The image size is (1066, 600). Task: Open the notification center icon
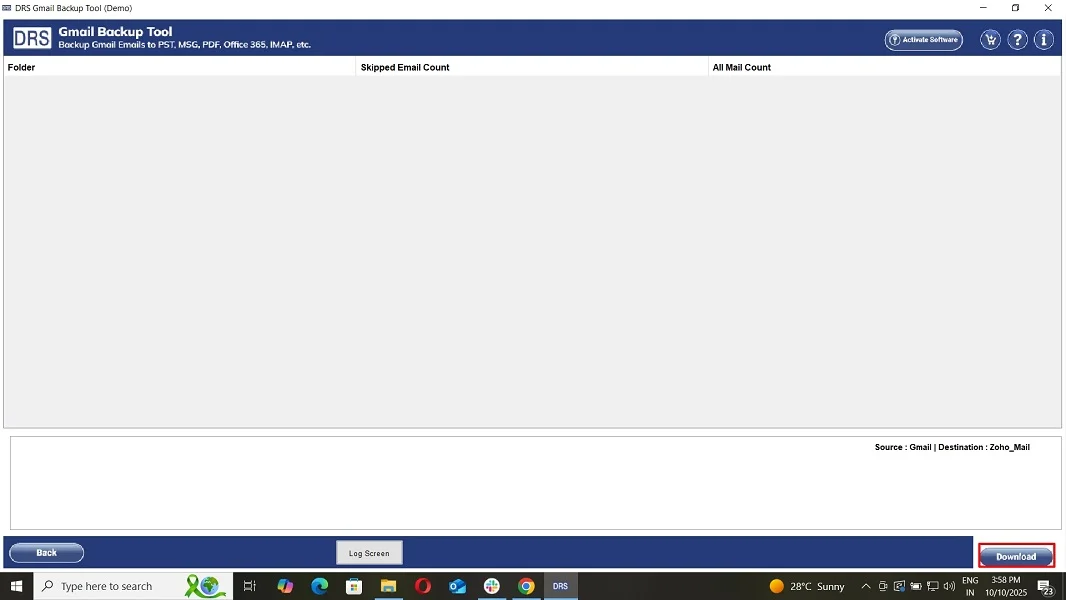point(1047,586)
